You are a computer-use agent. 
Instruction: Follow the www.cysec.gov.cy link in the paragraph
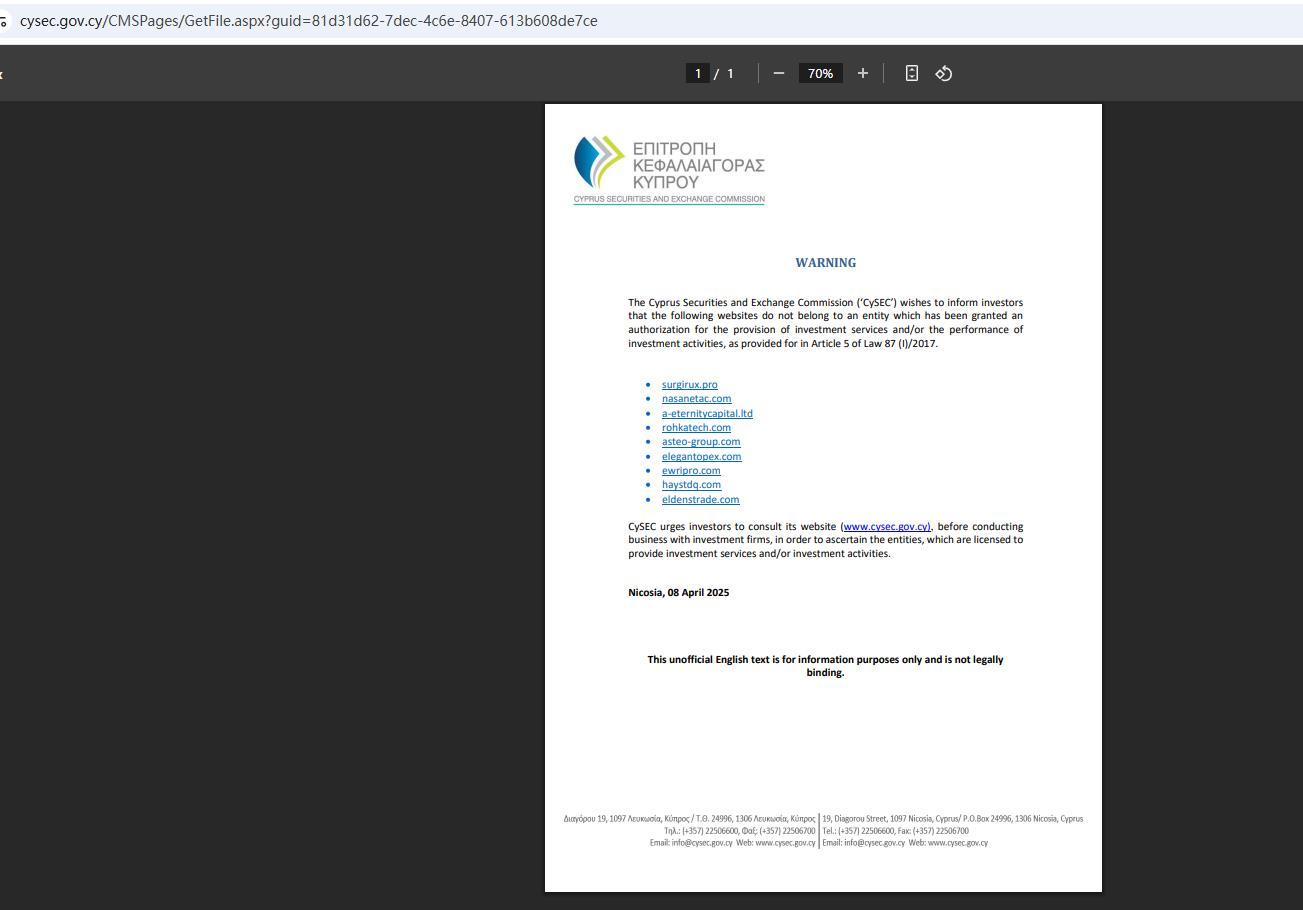887,527
